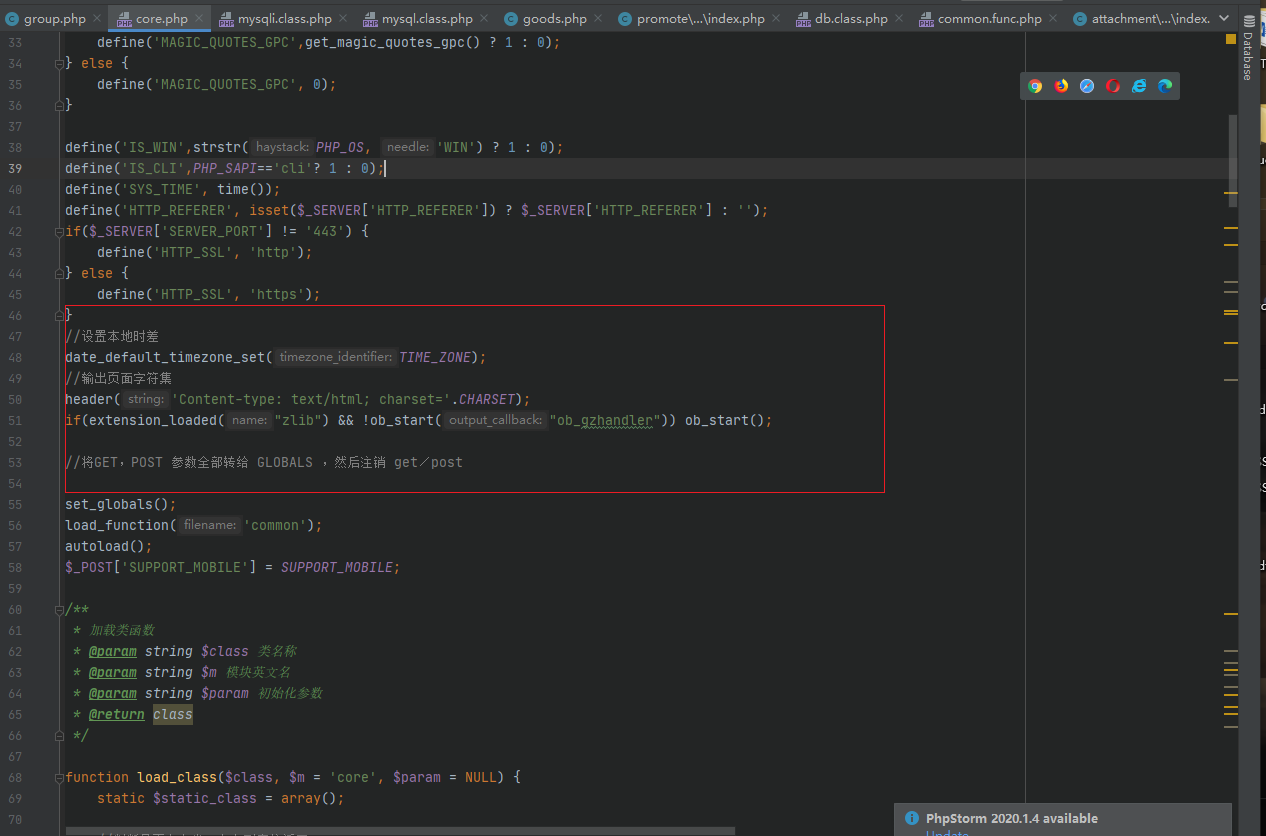This screenshot has width=1266, height=836.
Task: Open the goods.php editor tab
Action: tap(553, 19)
